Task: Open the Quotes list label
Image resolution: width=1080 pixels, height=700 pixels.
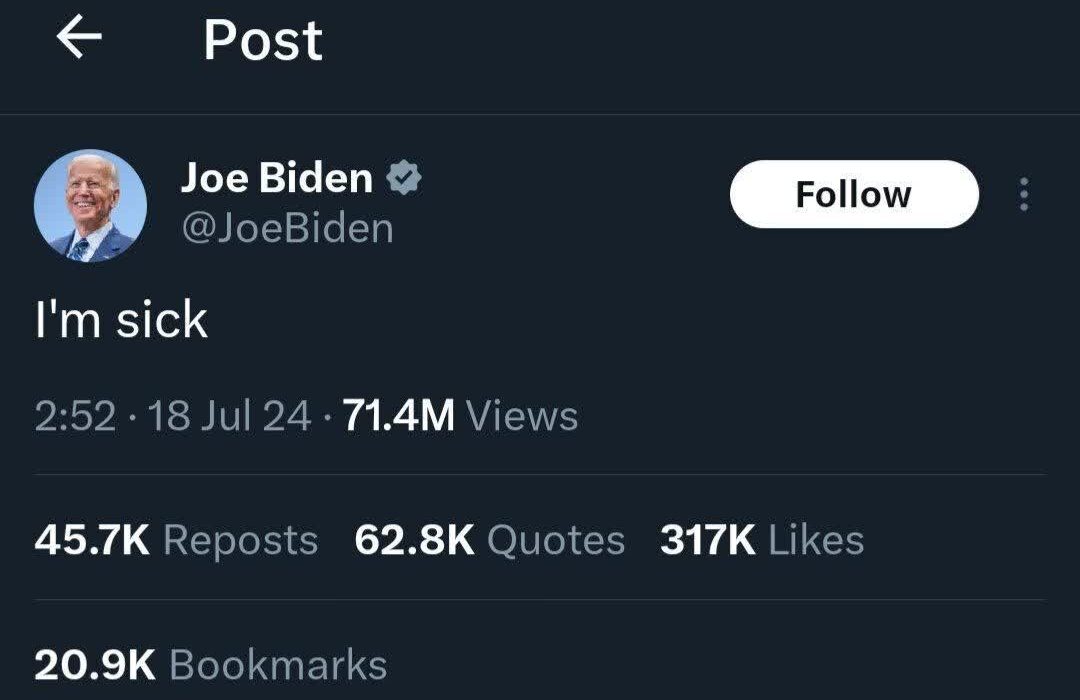Action: [557, 540]
